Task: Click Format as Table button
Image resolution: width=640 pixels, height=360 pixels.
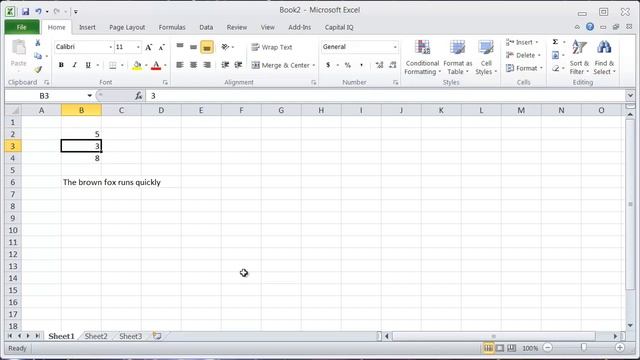Action: 458,57
